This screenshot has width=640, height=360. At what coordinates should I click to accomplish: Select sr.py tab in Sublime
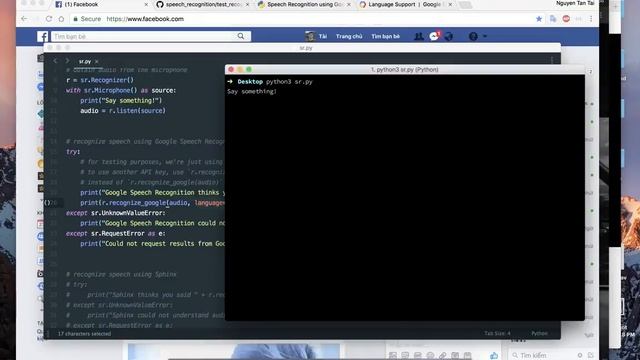click(85, 61)
